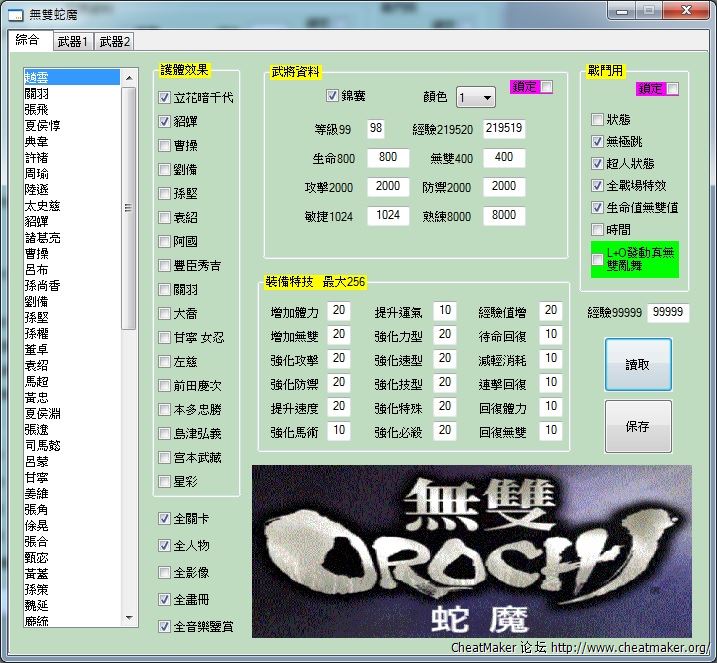Click the 等級 input field

click(376, 129)
